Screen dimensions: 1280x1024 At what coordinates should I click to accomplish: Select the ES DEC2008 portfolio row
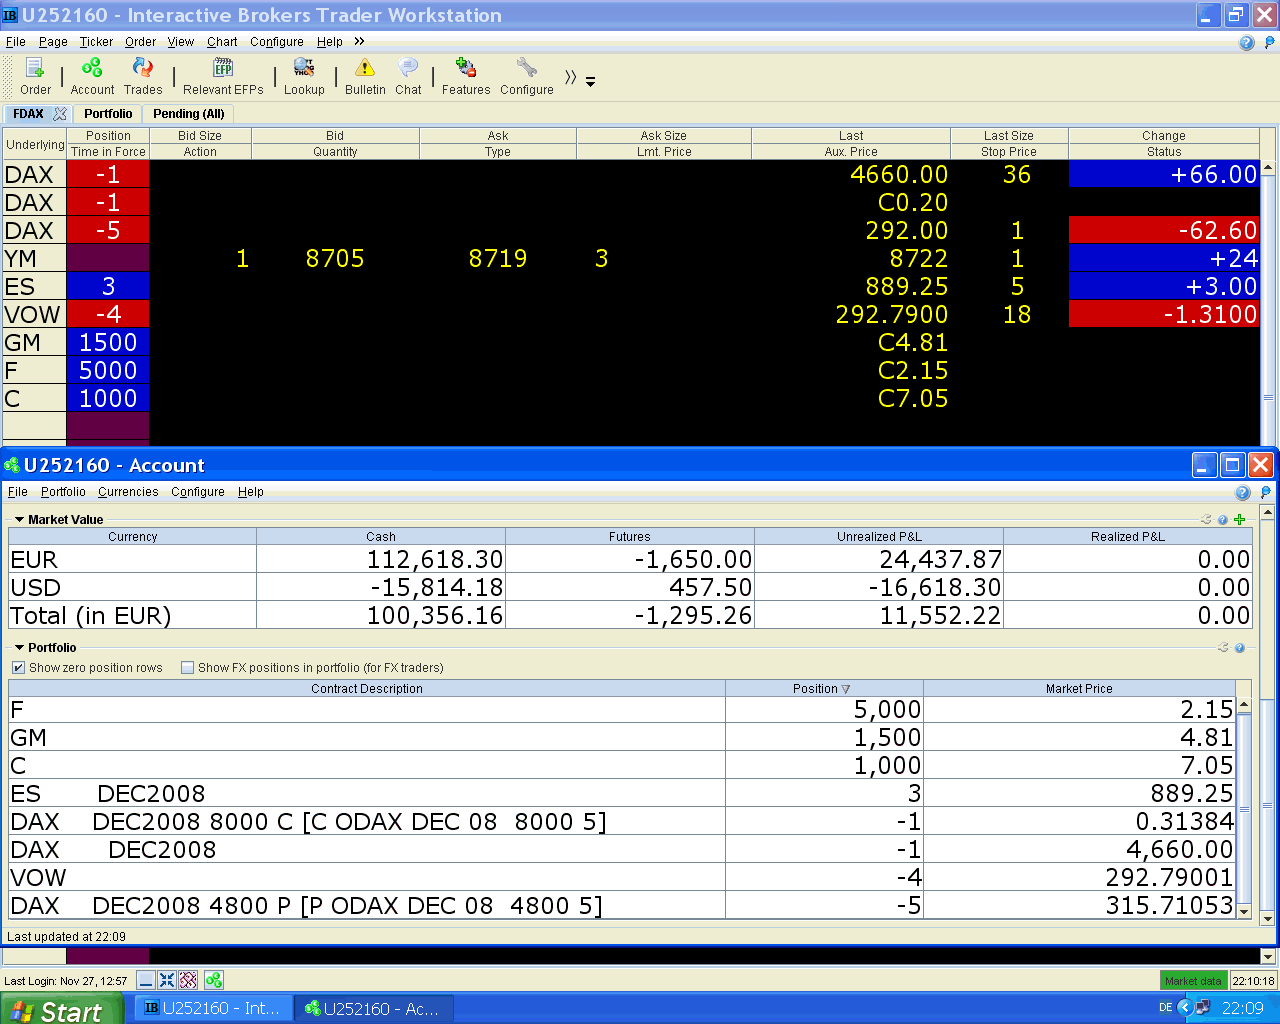click(623, 793)
